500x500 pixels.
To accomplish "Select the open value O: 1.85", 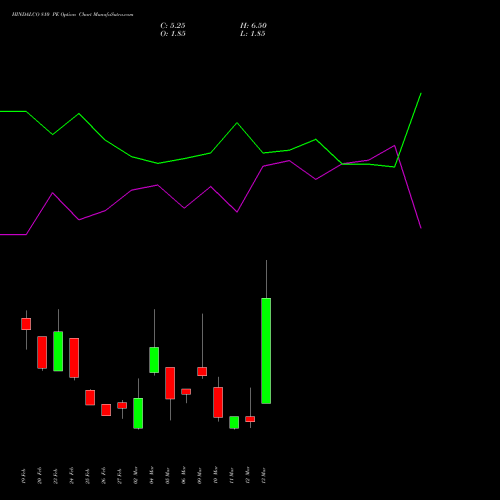I will (x=173, y=34).
